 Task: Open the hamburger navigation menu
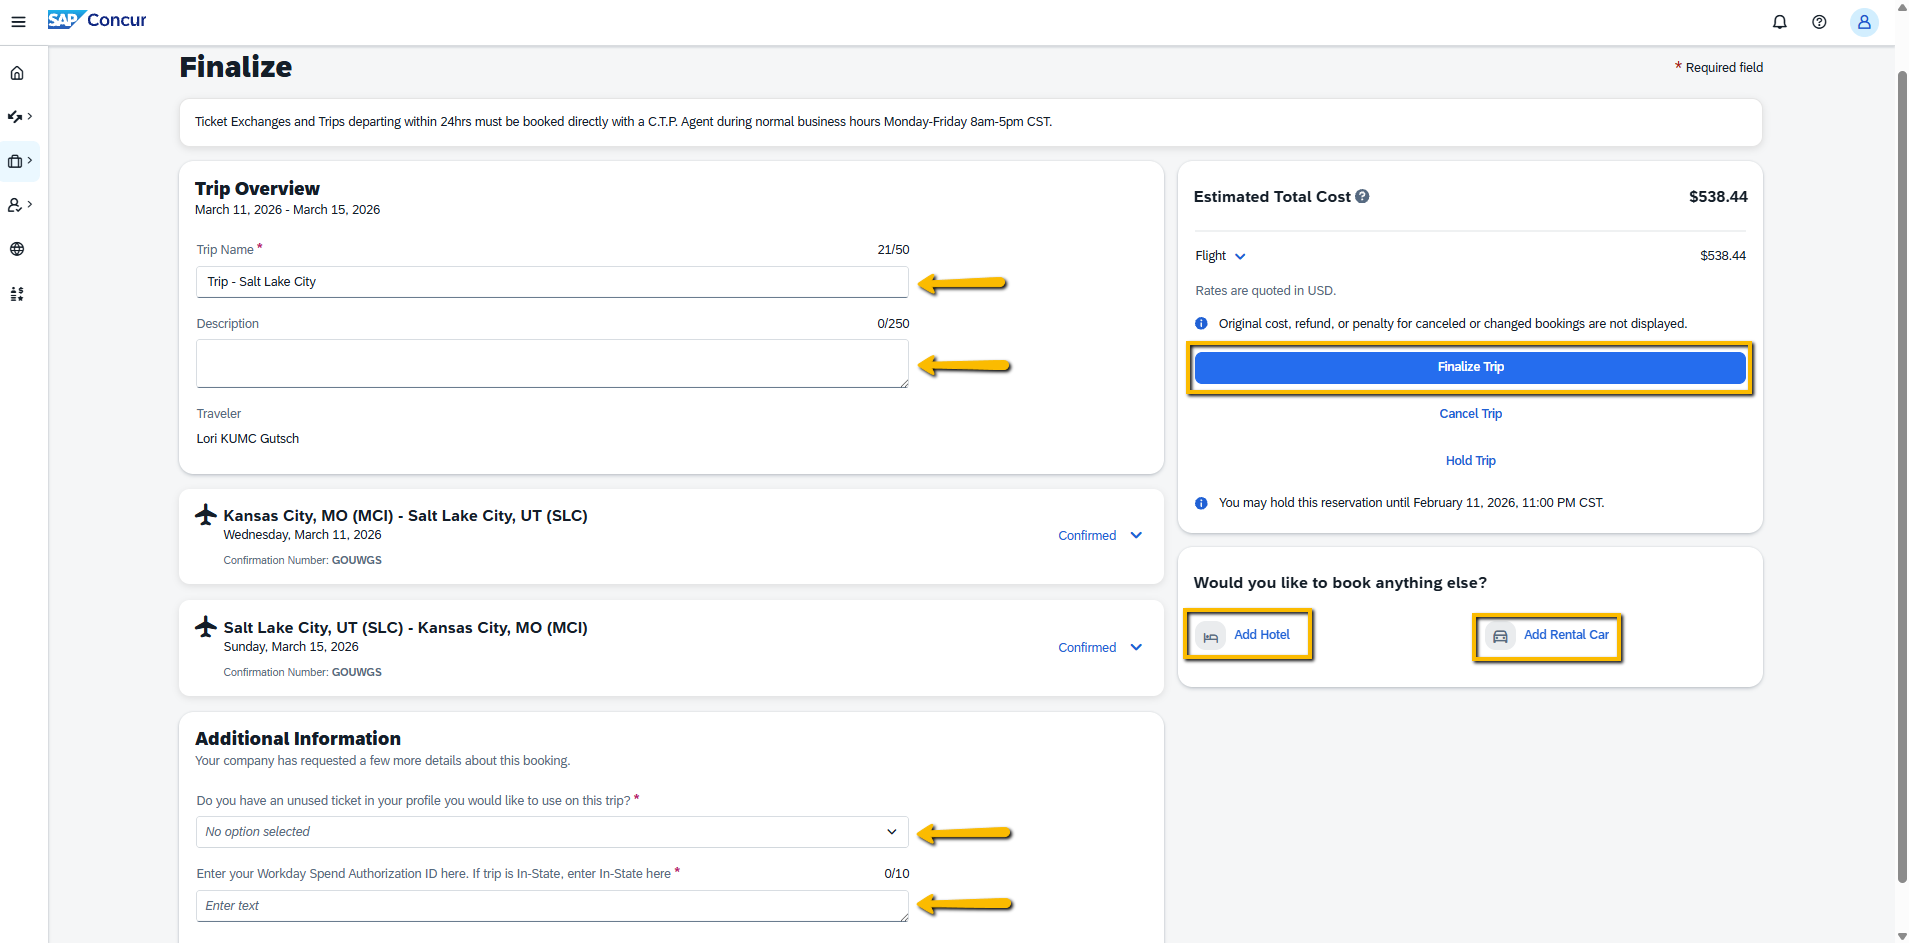[18, 20]
